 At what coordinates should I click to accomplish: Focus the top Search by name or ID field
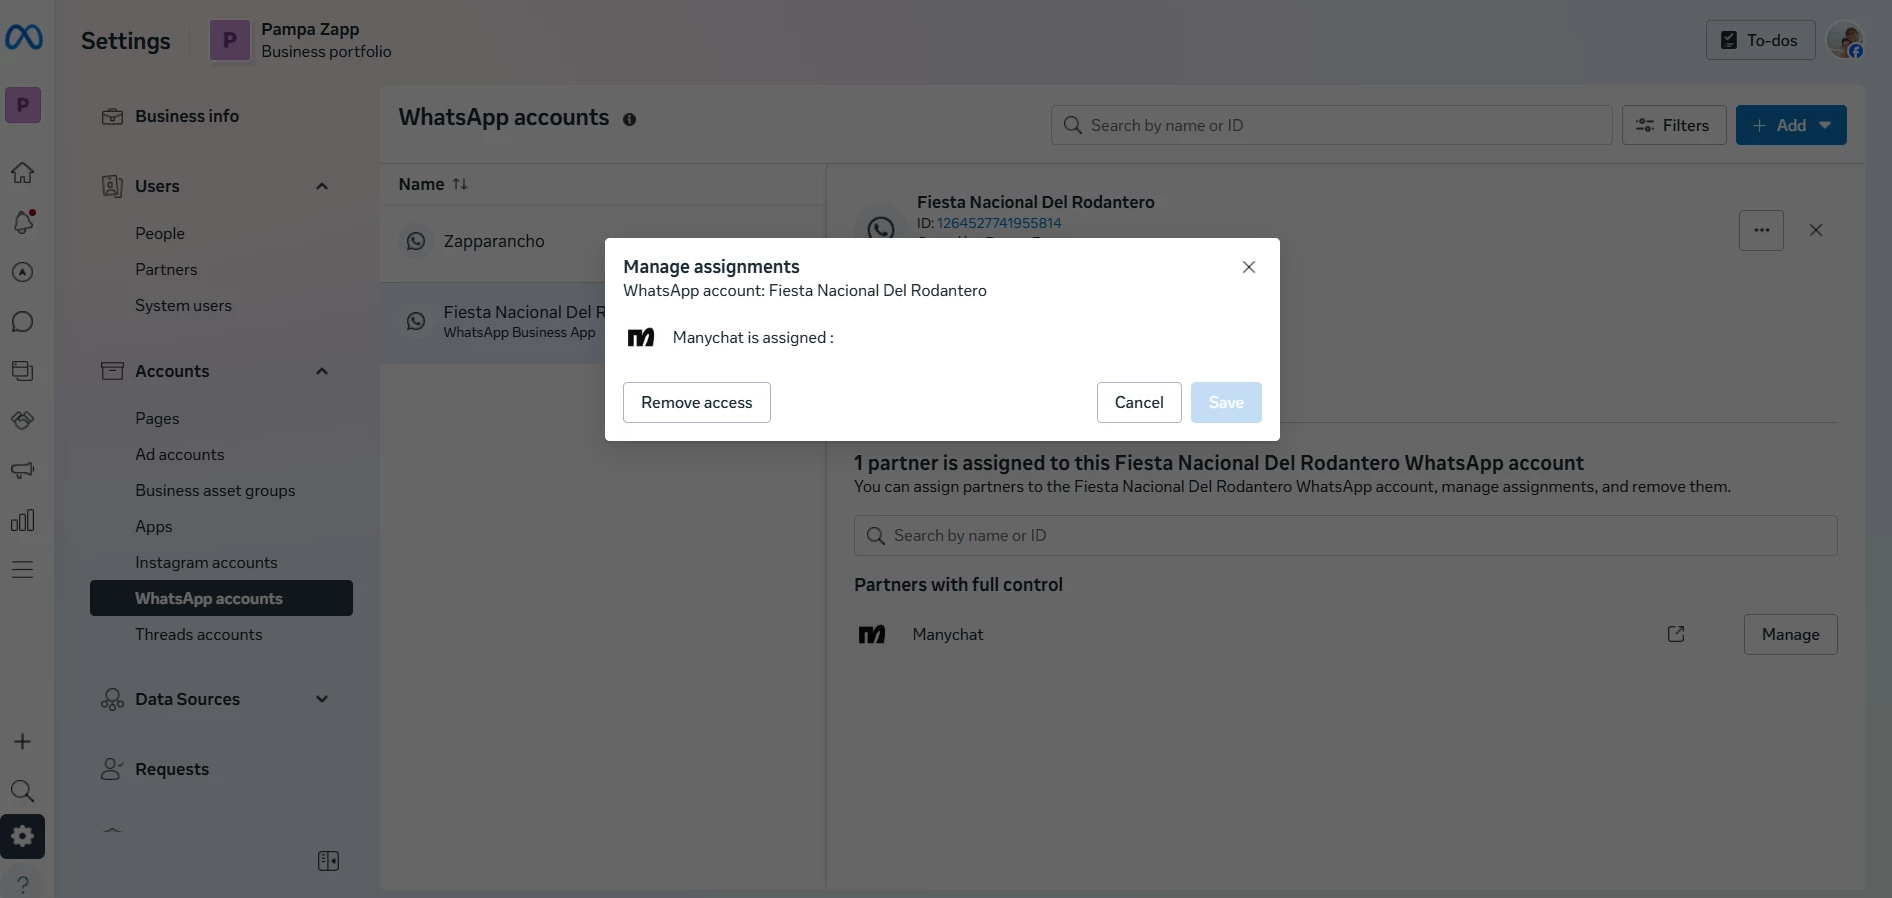tap(1331, 125)
